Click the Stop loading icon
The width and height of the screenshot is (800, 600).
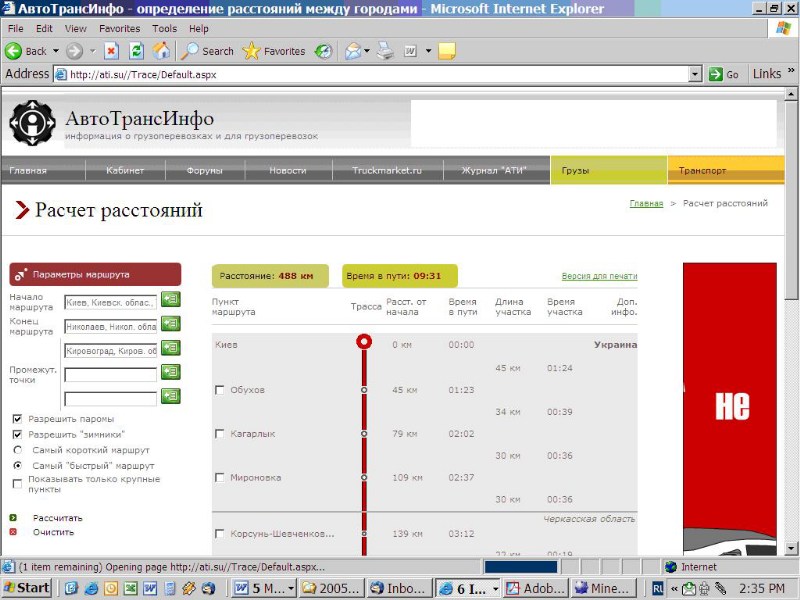pyautogui.click(x=112, y=51)
